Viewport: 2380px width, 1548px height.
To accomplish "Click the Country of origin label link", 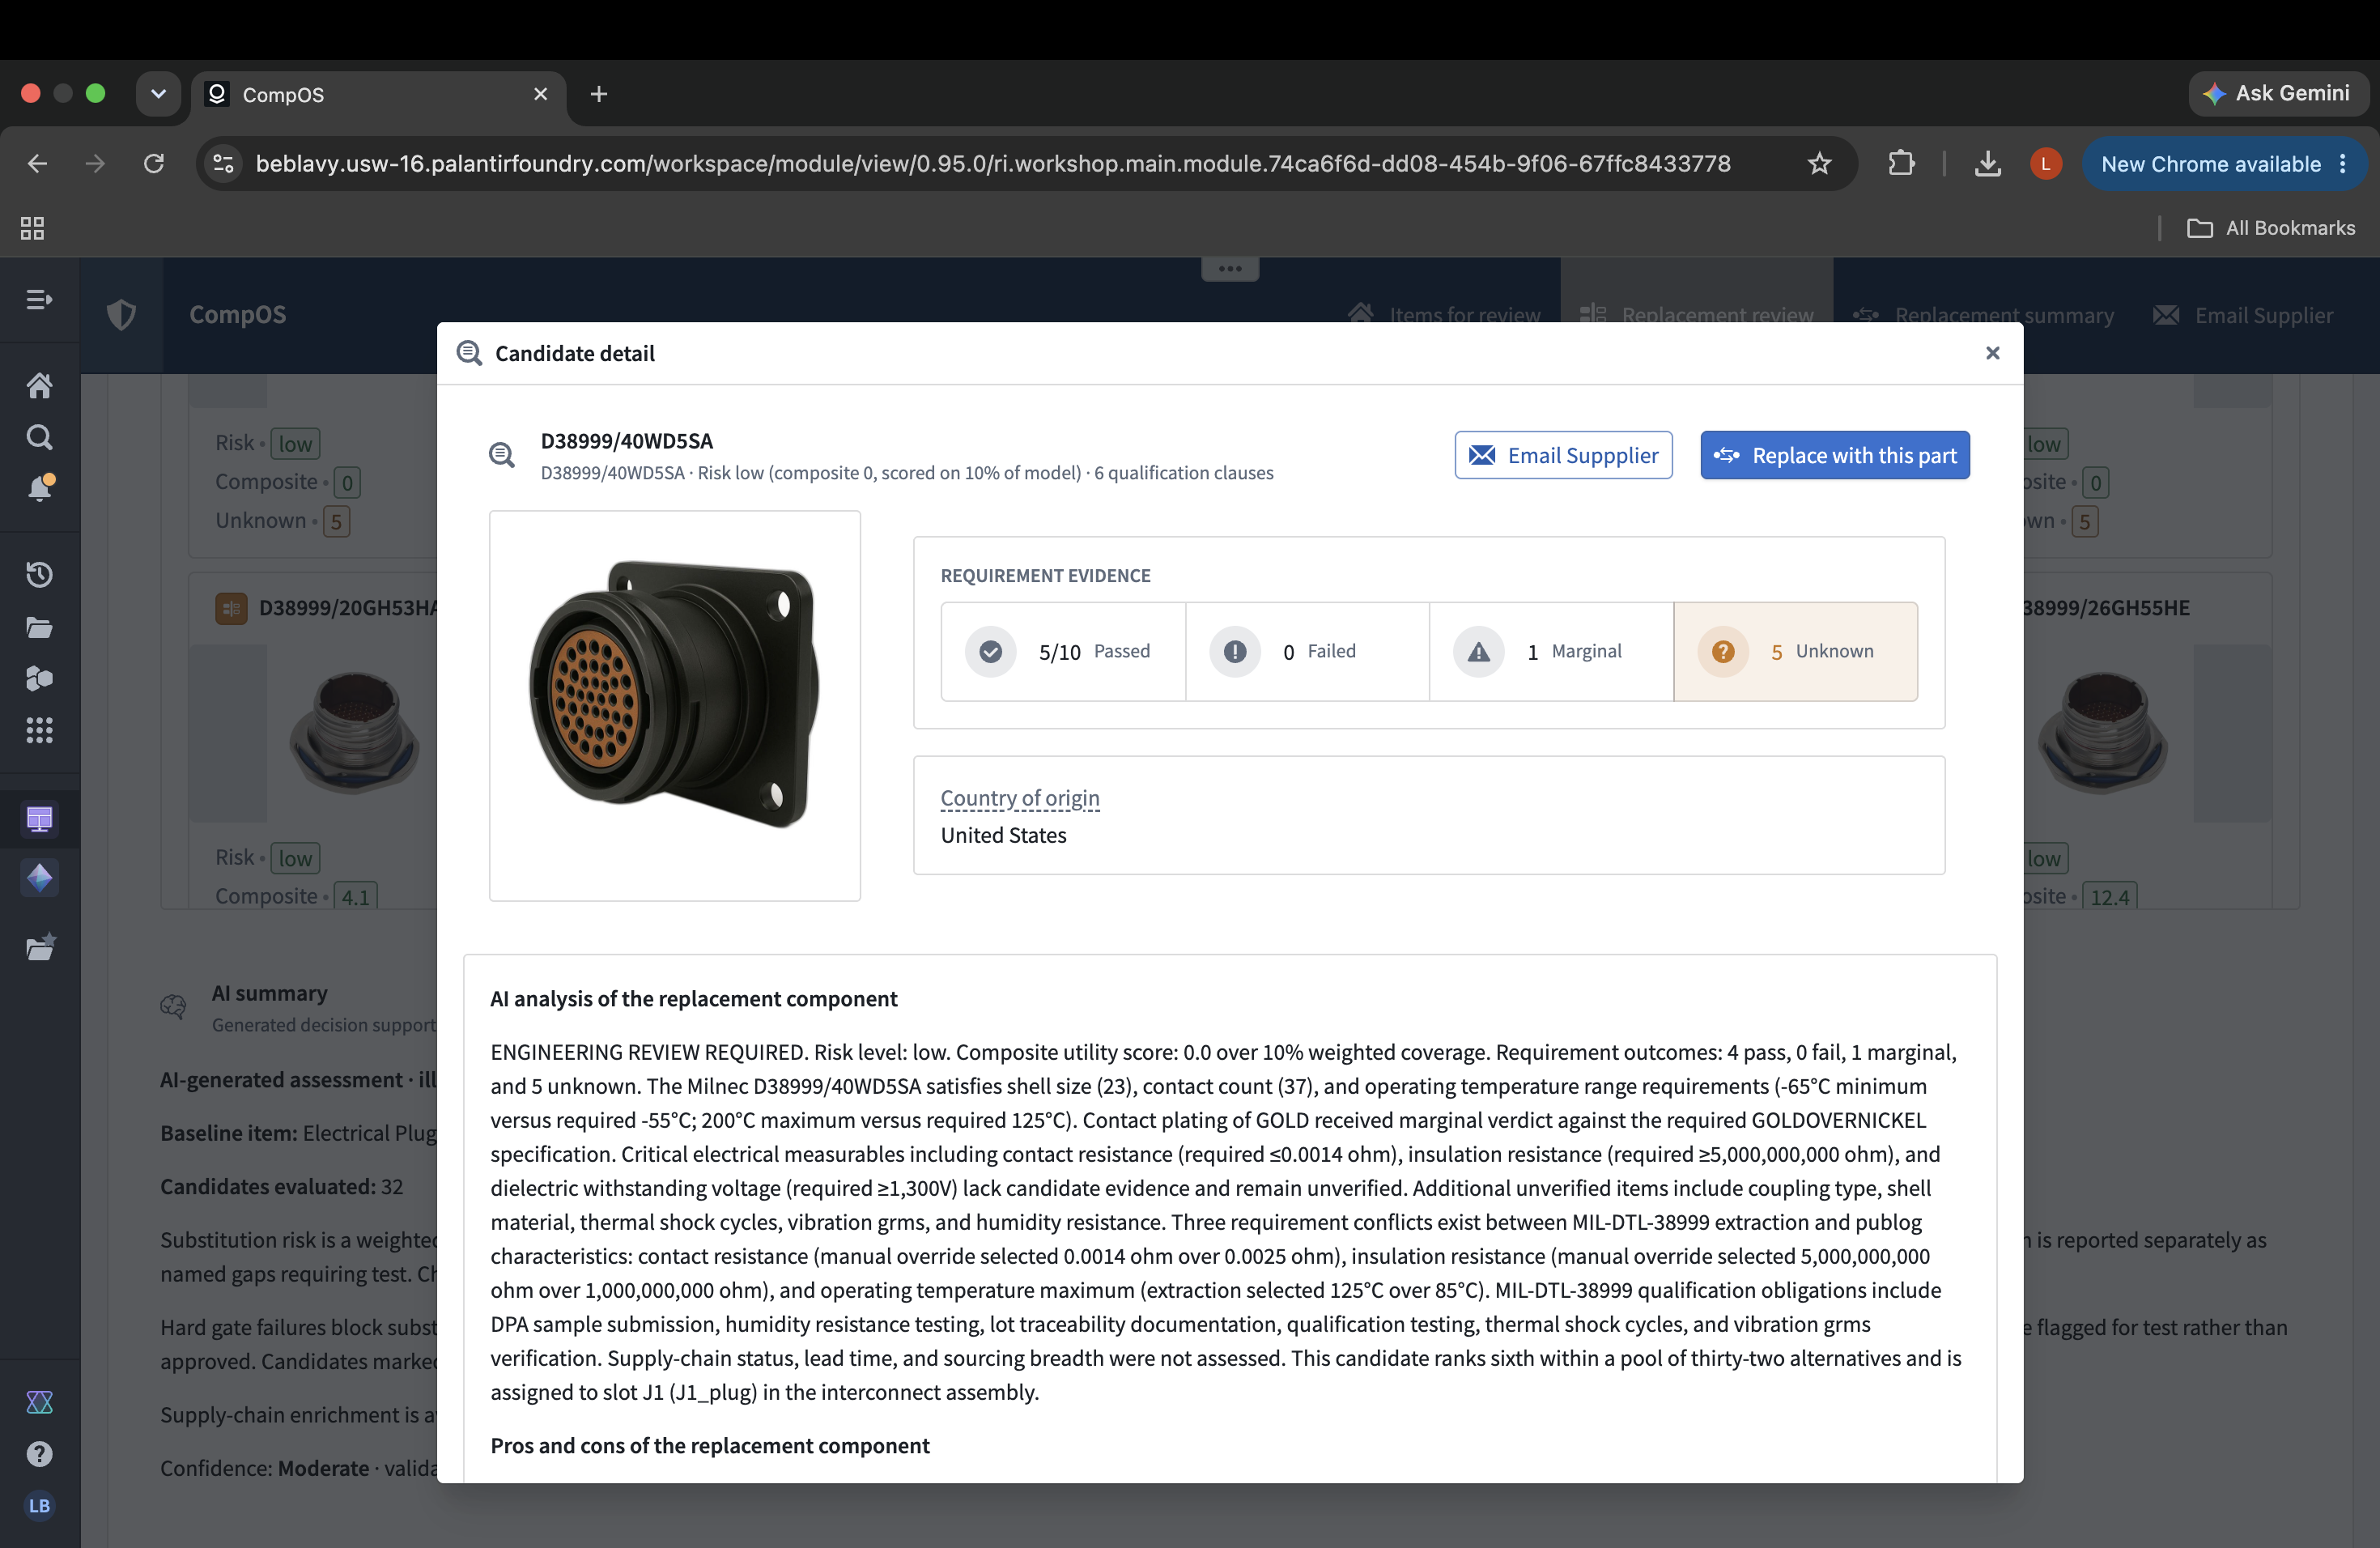I will [x=1020, y=798].
